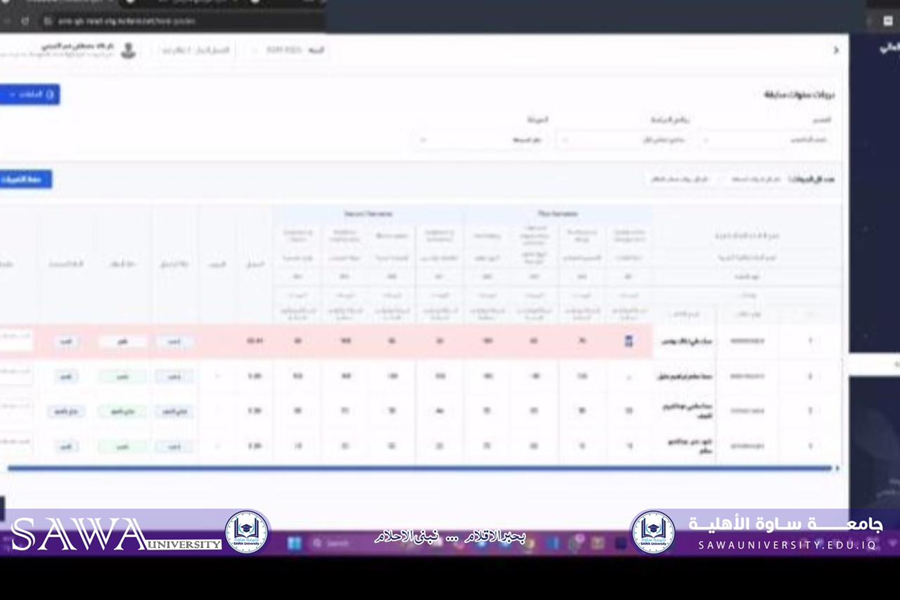Open the leftmost filter dropdown above the table
Viewport: 900px width, 600px height.
click(x=480, y=141)
